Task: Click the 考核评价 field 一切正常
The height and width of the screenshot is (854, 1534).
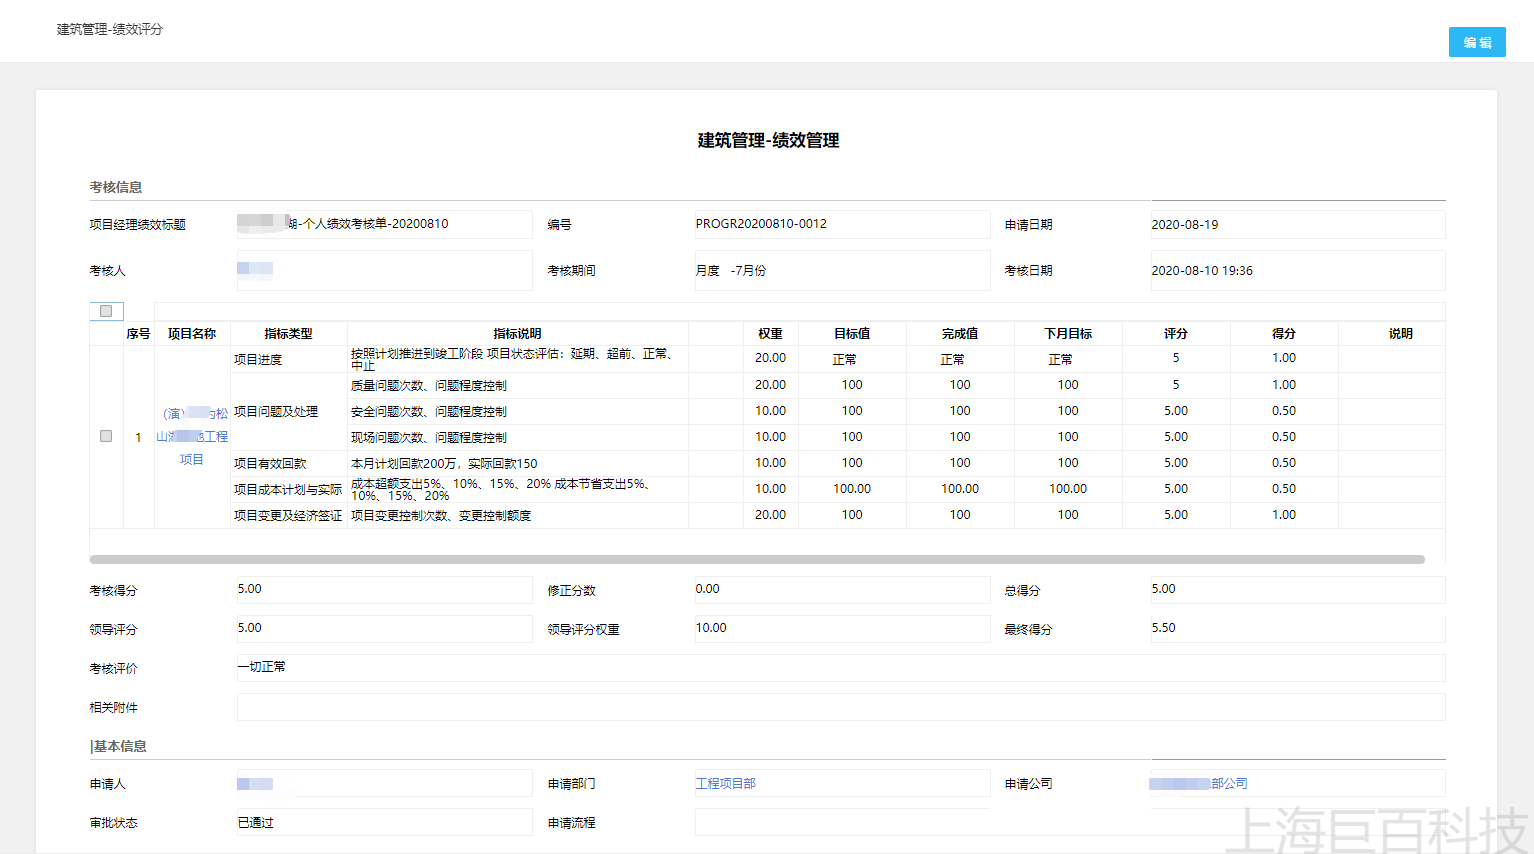Action: [x=841, y=667]
